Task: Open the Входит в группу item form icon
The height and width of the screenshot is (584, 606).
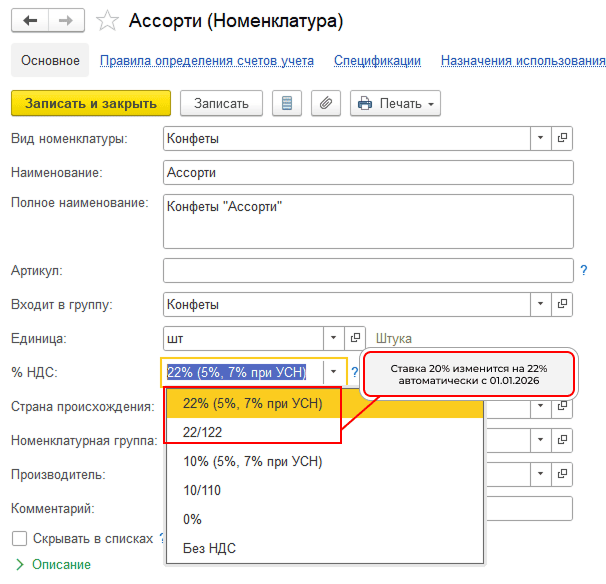Action: (x=563, y=304)
